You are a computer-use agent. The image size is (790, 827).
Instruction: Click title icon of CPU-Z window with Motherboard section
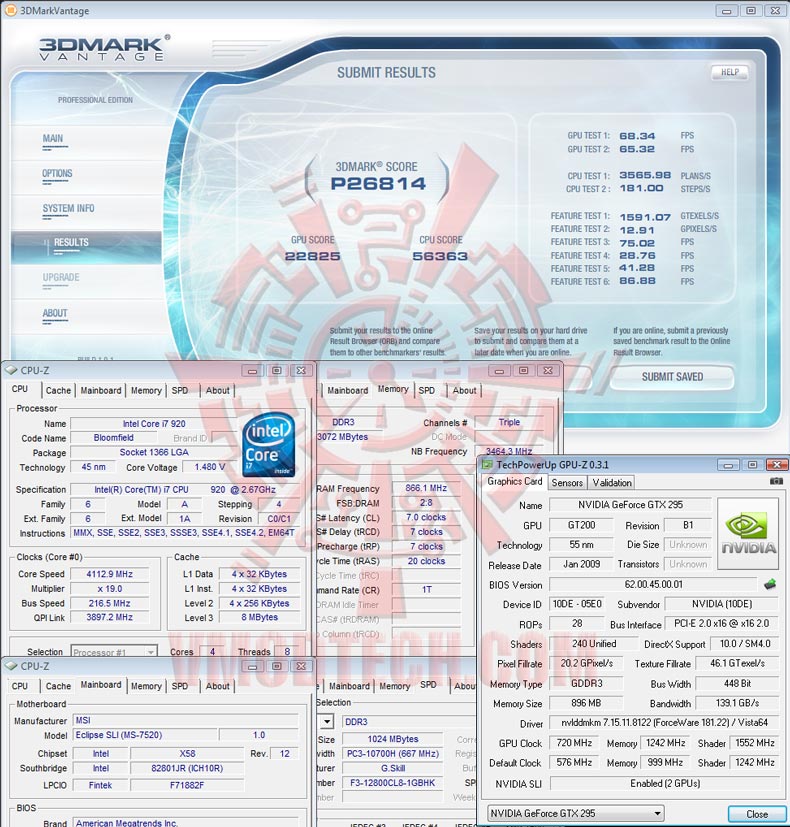click(11, 666)
